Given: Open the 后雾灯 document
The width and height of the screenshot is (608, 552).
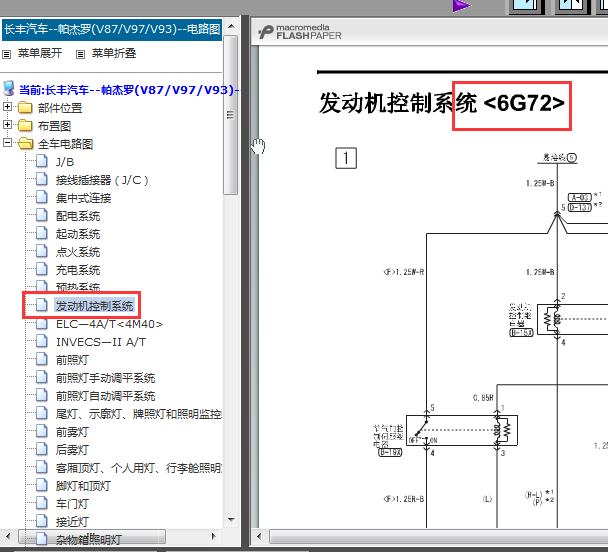Looking at the screenshot, I should click(72, 450).
